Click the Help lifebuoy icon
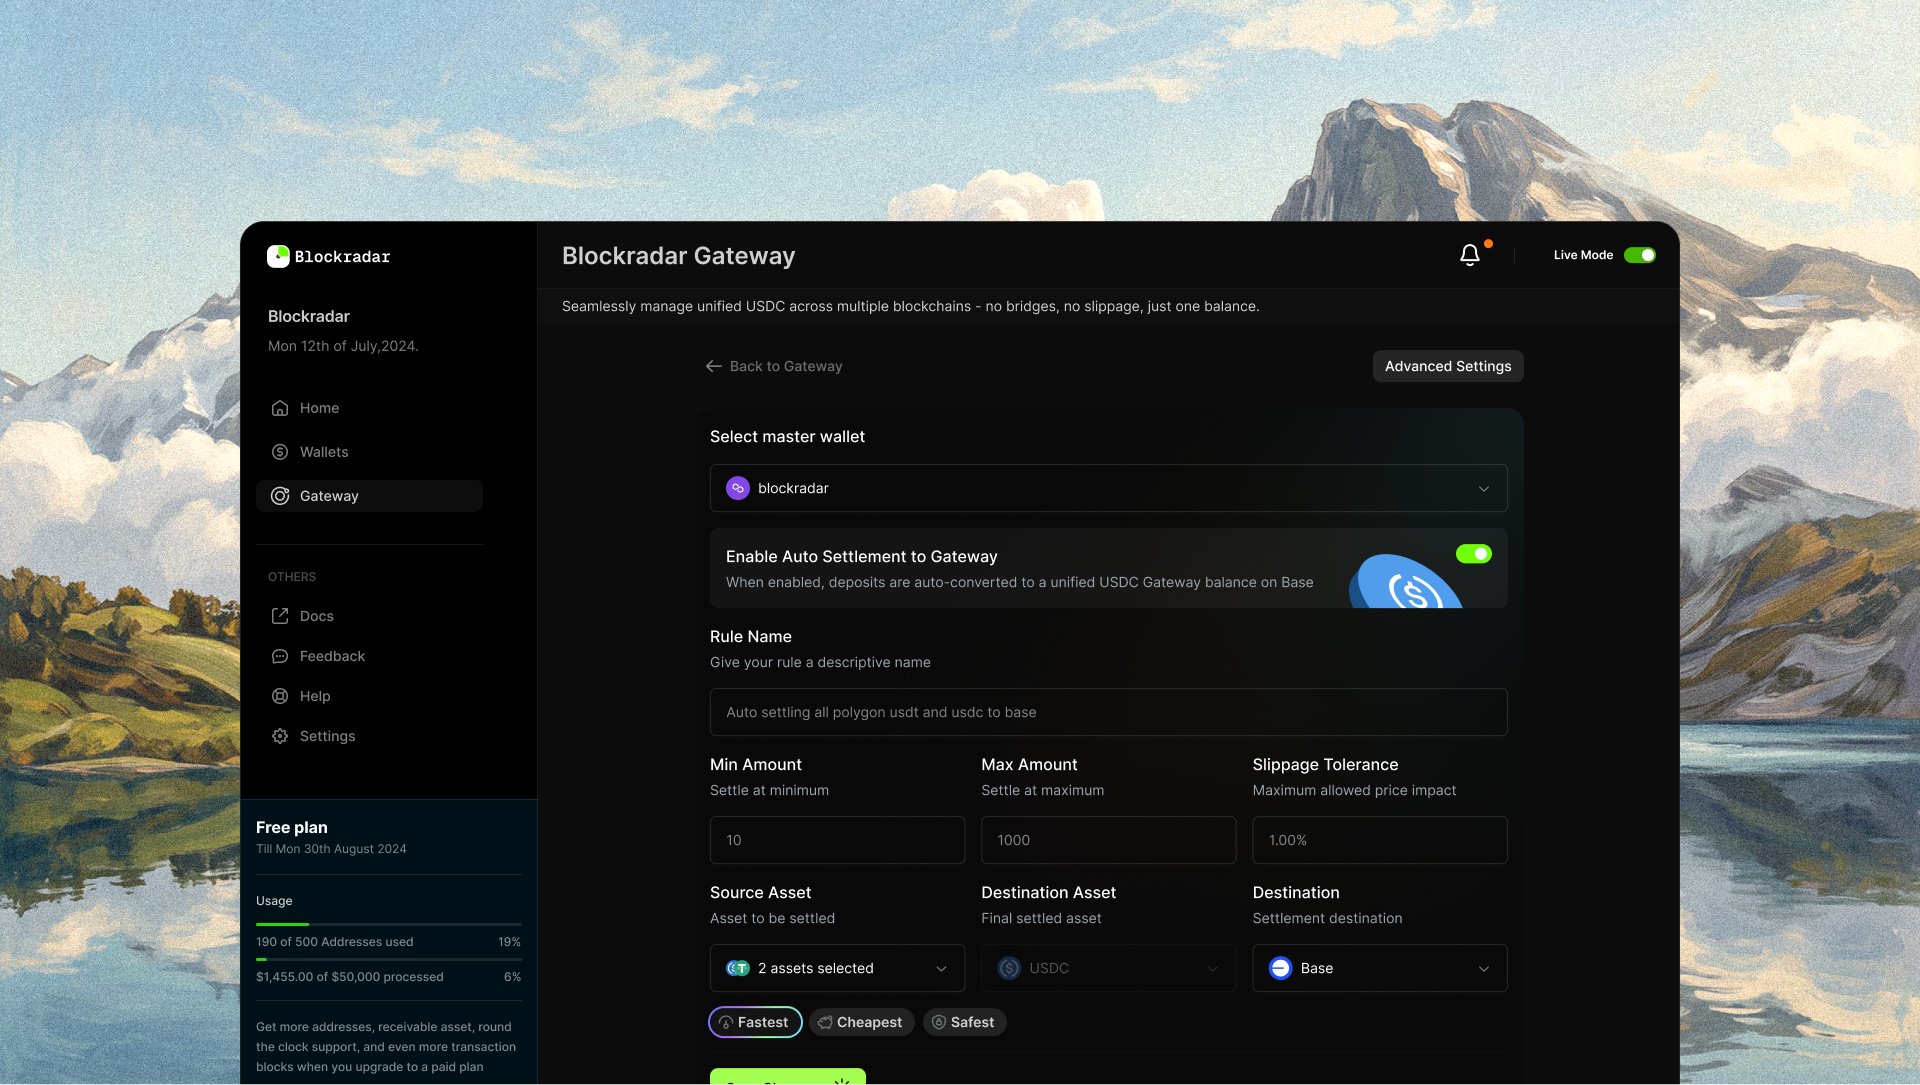Viewport: 1920px width, 1085px height. (x=280, y=696)
